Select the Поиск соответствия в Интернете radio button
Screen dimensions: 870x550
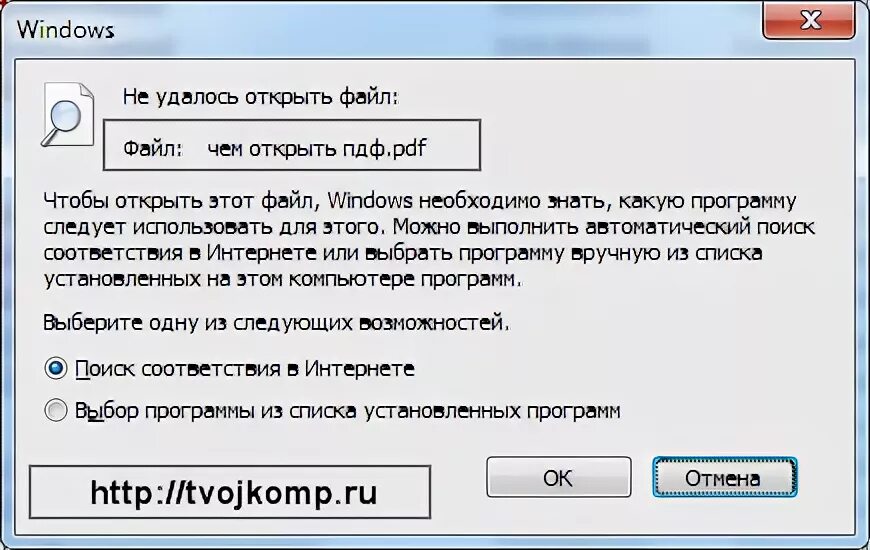[x=55, y=369]
